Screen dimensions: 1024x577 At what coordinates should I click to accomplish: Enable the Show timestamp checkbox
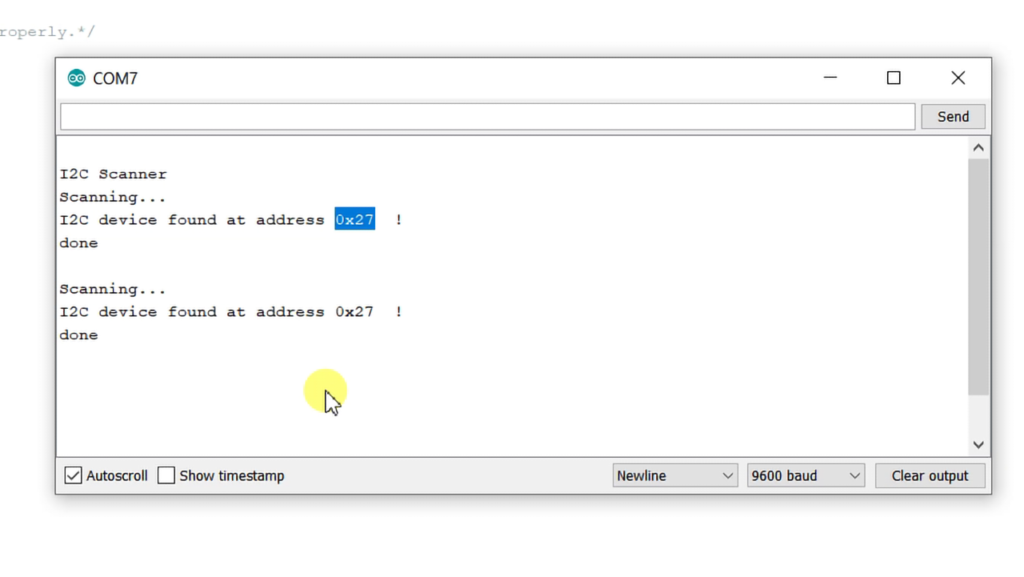click(167, 476)
